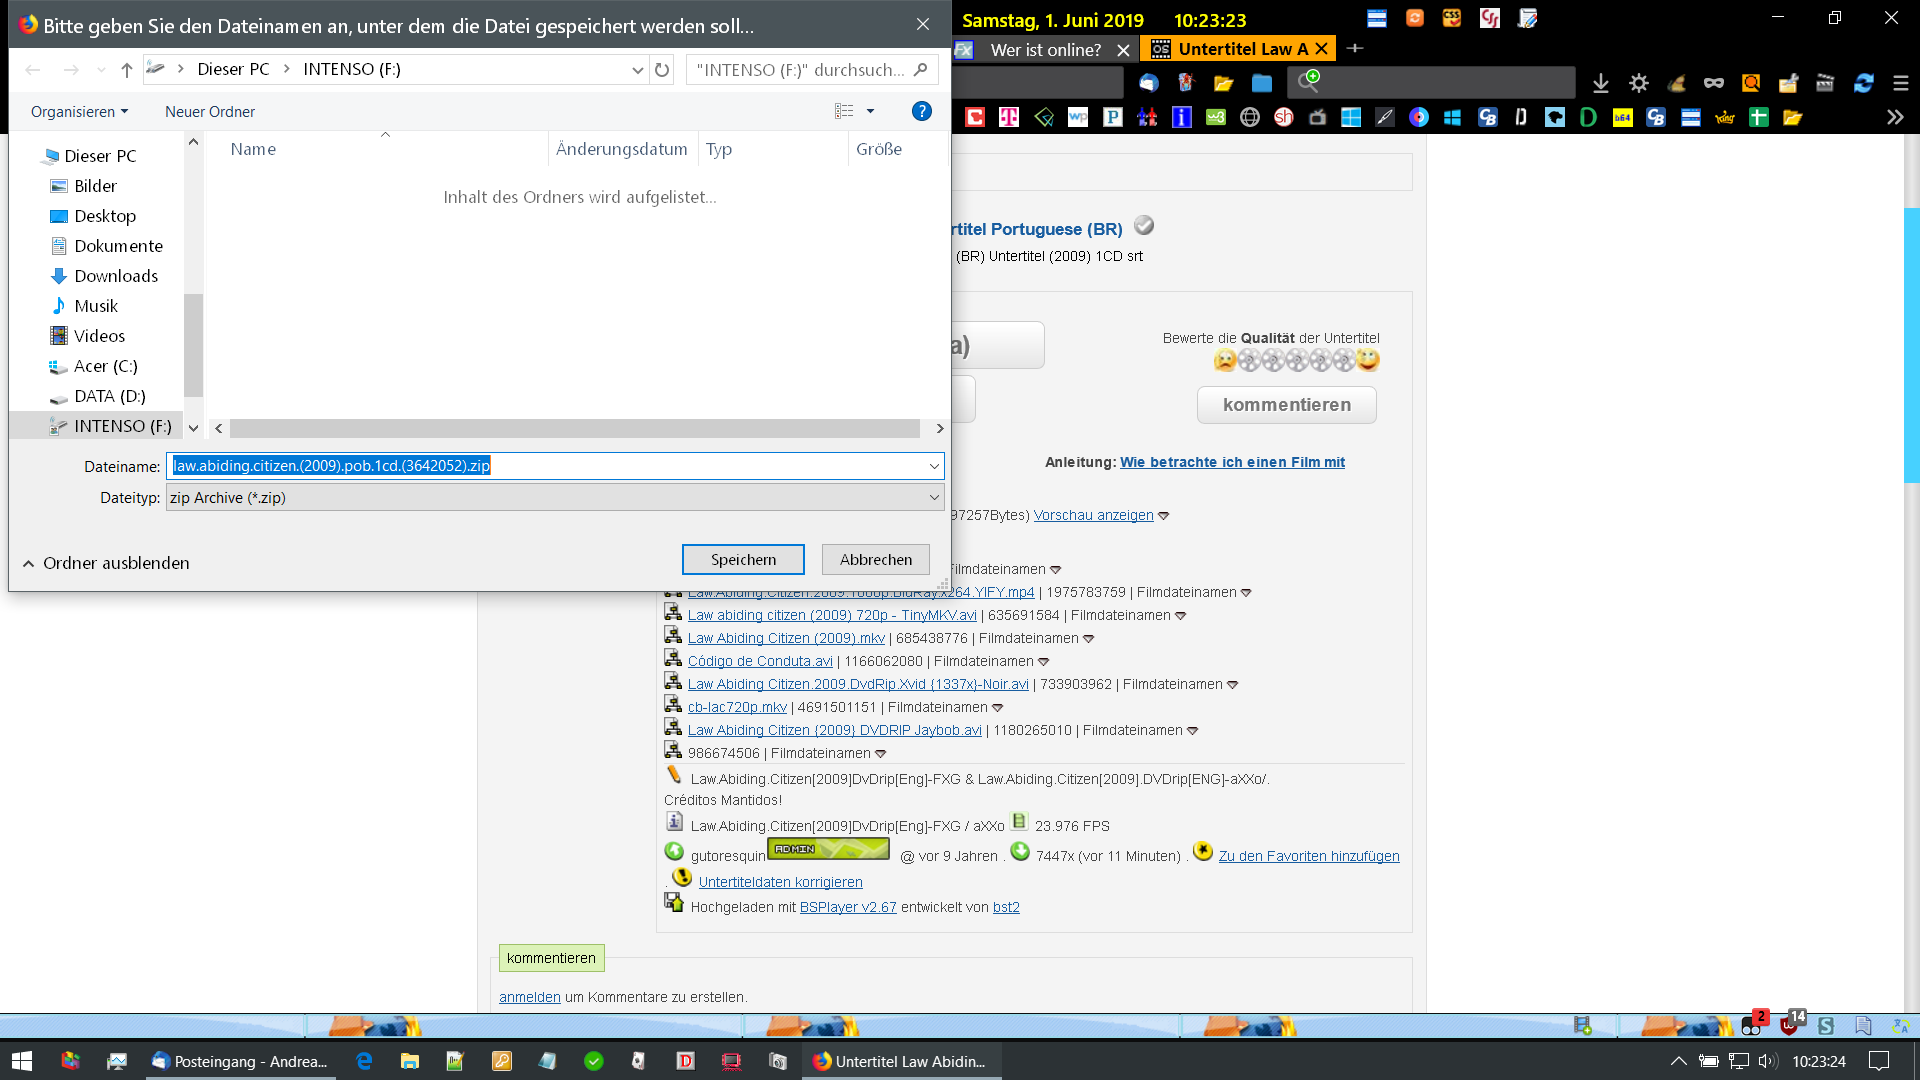
Task: Expand view options dropdown arrow
Action: pyautogui.click(x=870, y=111)
